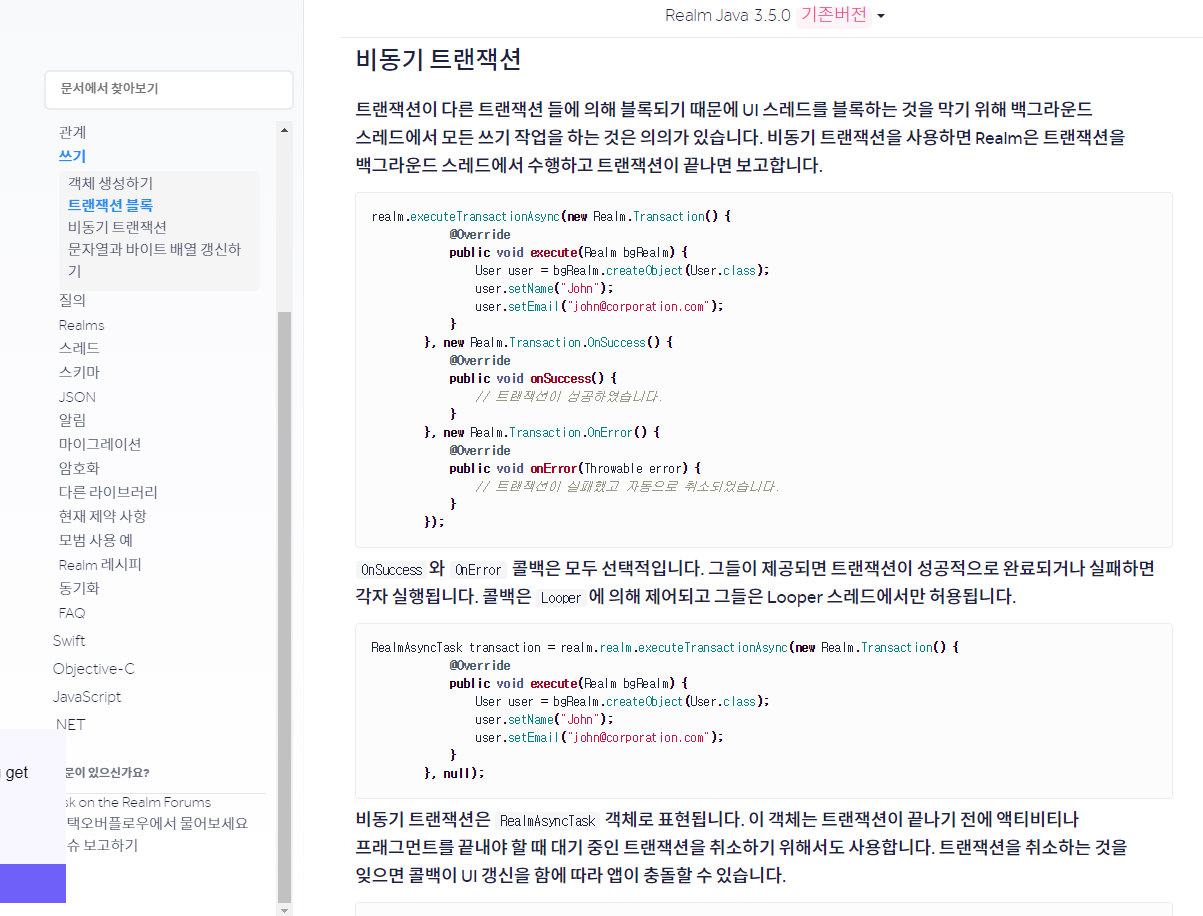Open the Realms sidebar section

(82, 325)
